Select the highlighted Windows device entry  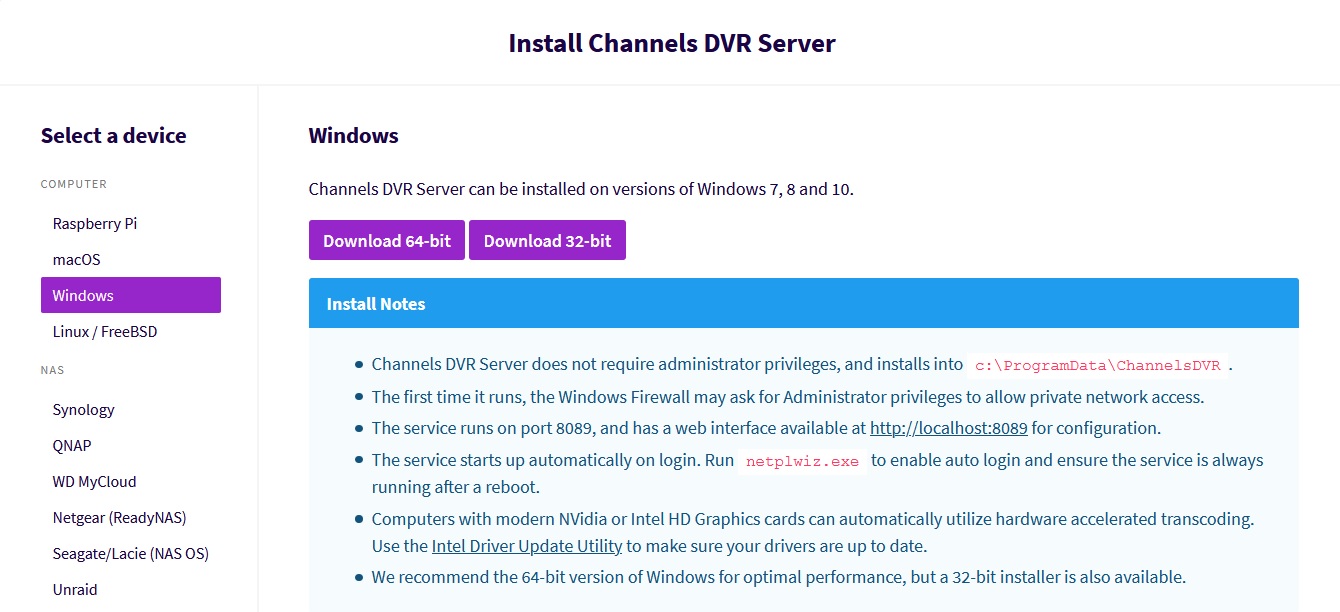click(x=130, y=296)
